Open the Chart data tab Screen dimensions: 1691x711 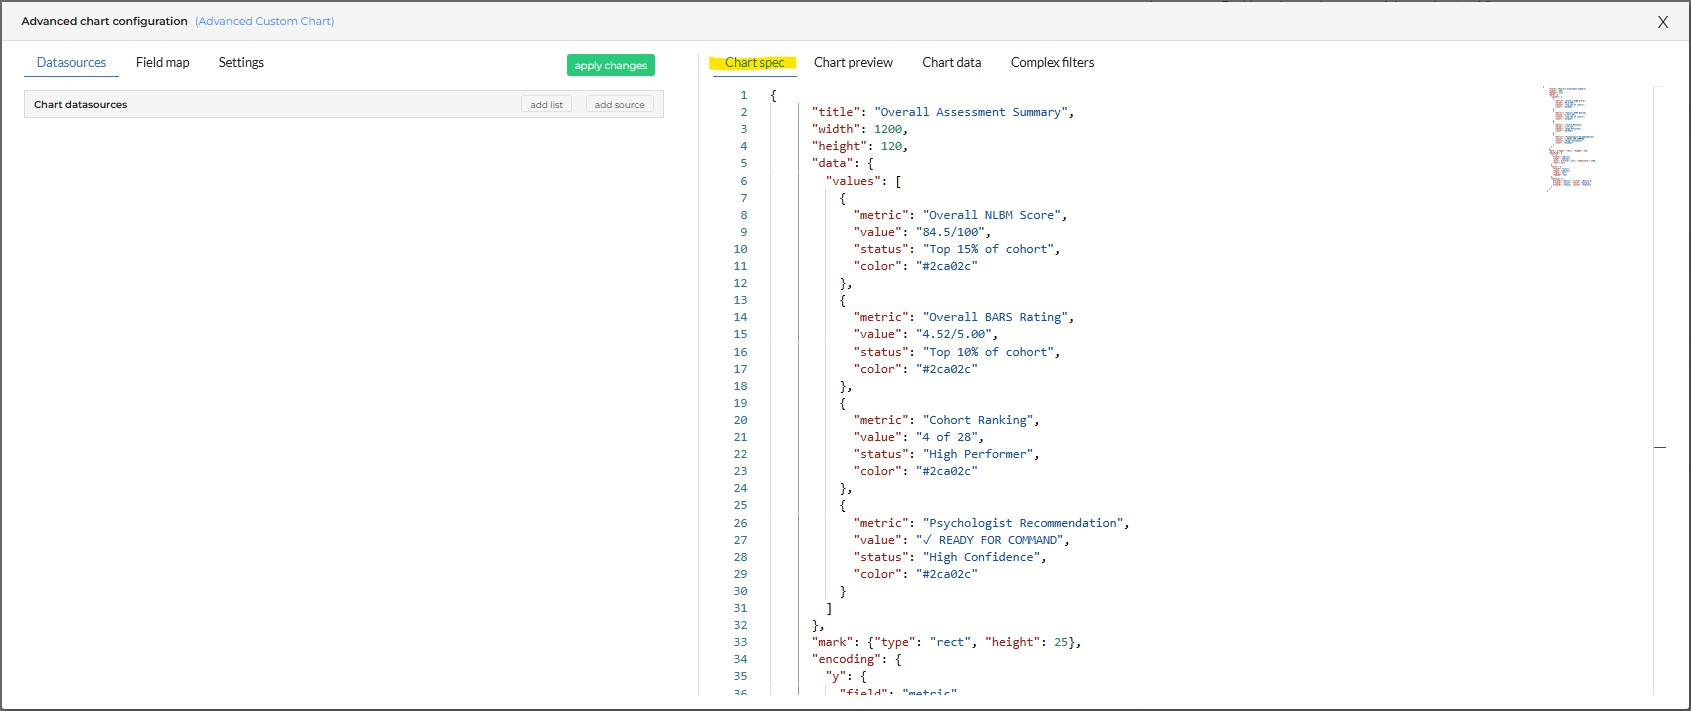[x=951, y=62]
